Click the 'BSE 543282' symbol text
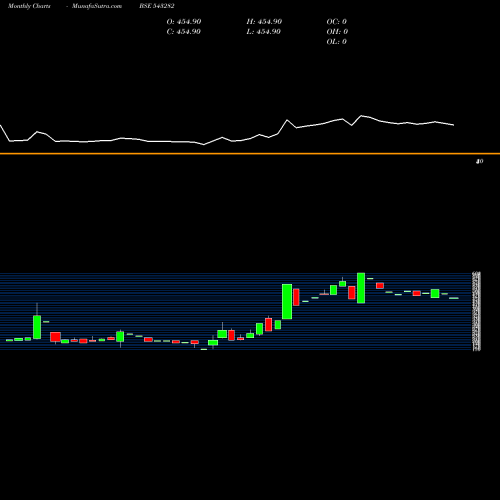 tap(157, 6)
